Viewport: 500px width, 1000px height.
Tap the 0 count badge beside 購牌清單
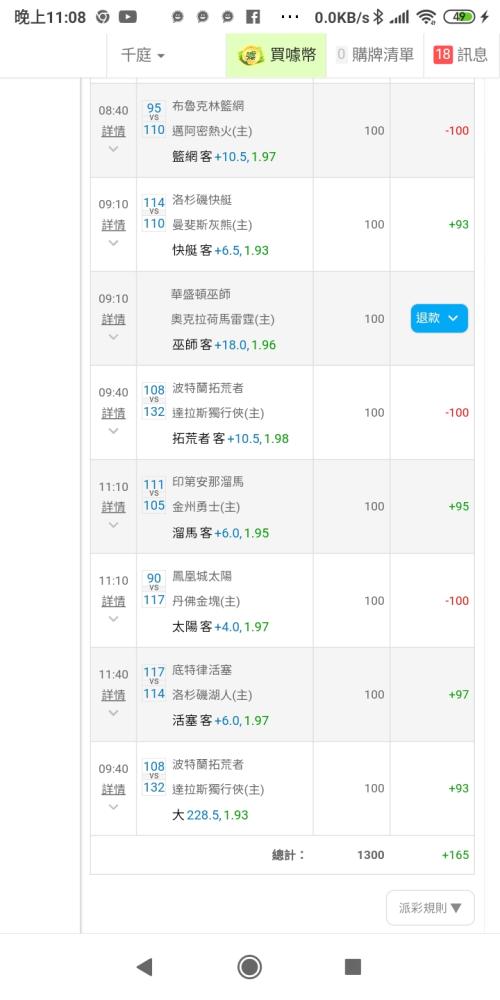click(x=341, y=55)
